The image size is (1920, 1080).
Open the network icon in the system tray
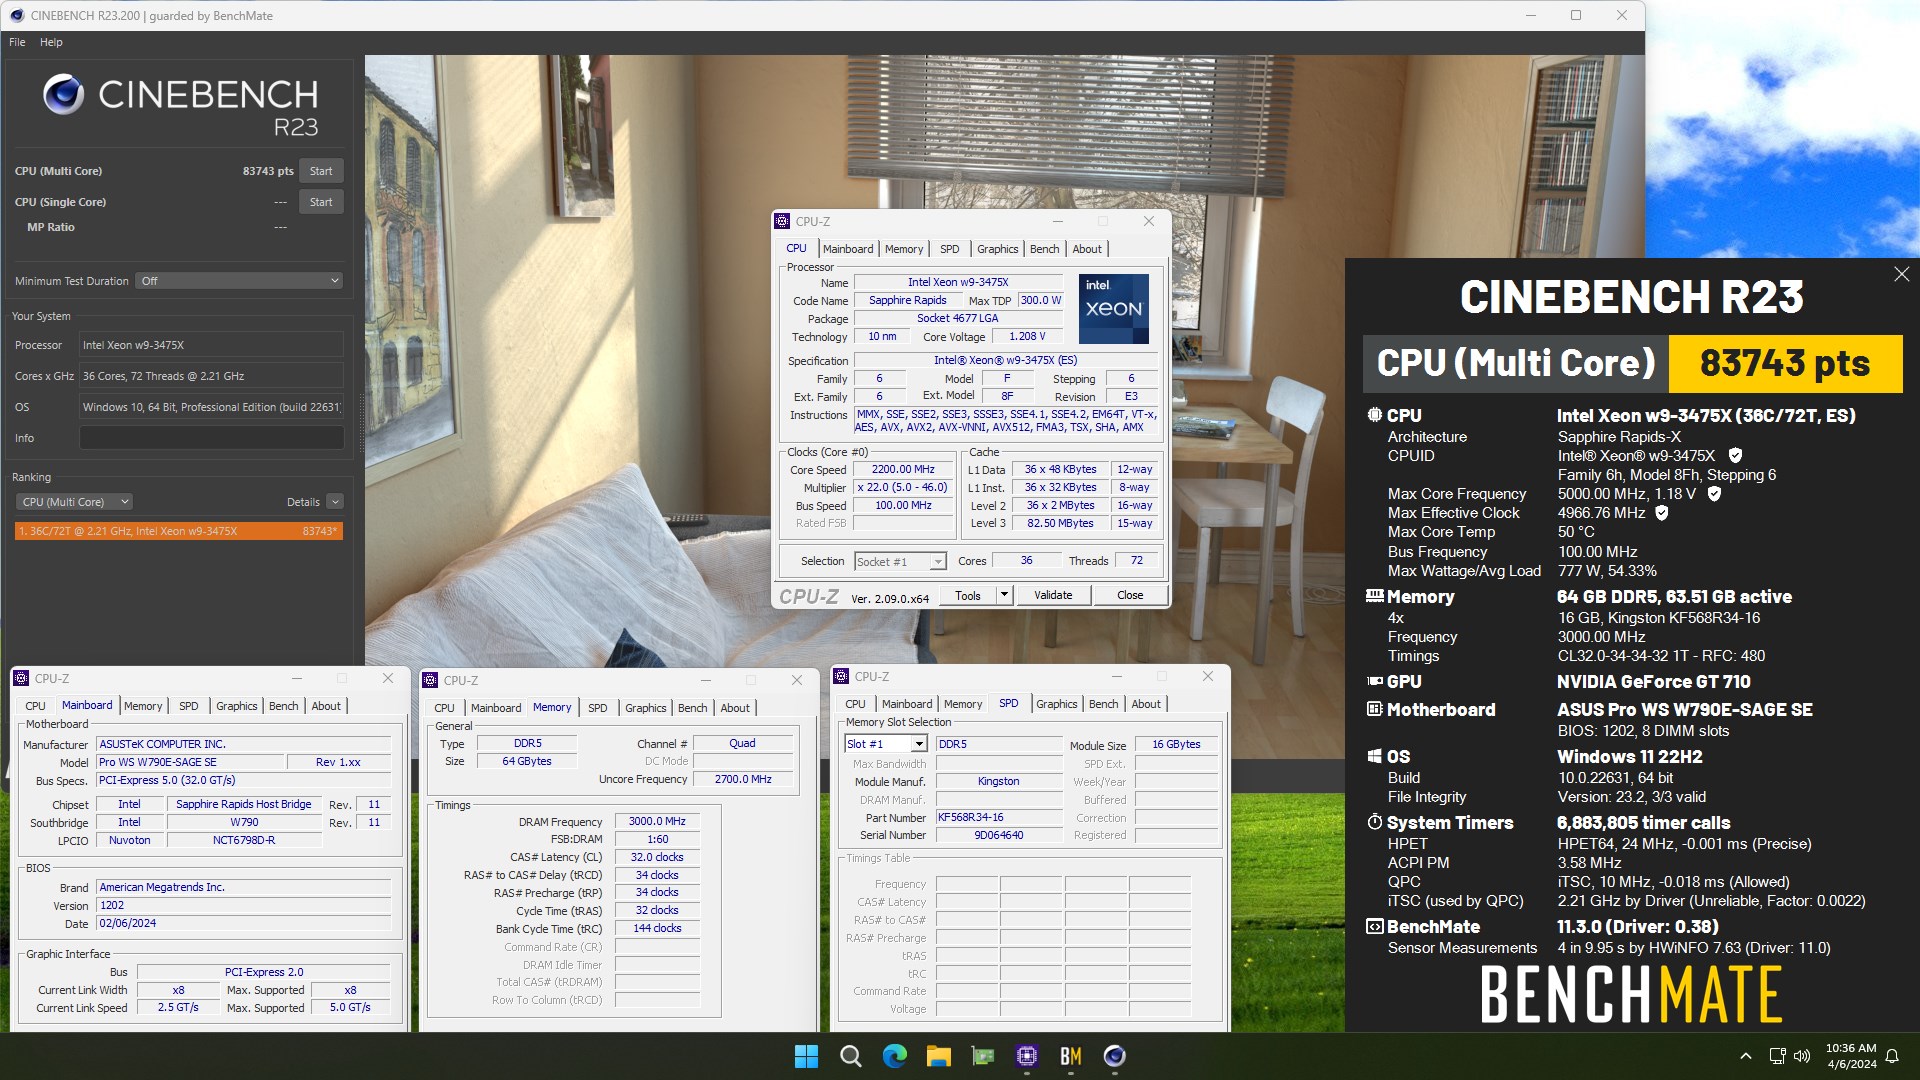point(1777,1056)
